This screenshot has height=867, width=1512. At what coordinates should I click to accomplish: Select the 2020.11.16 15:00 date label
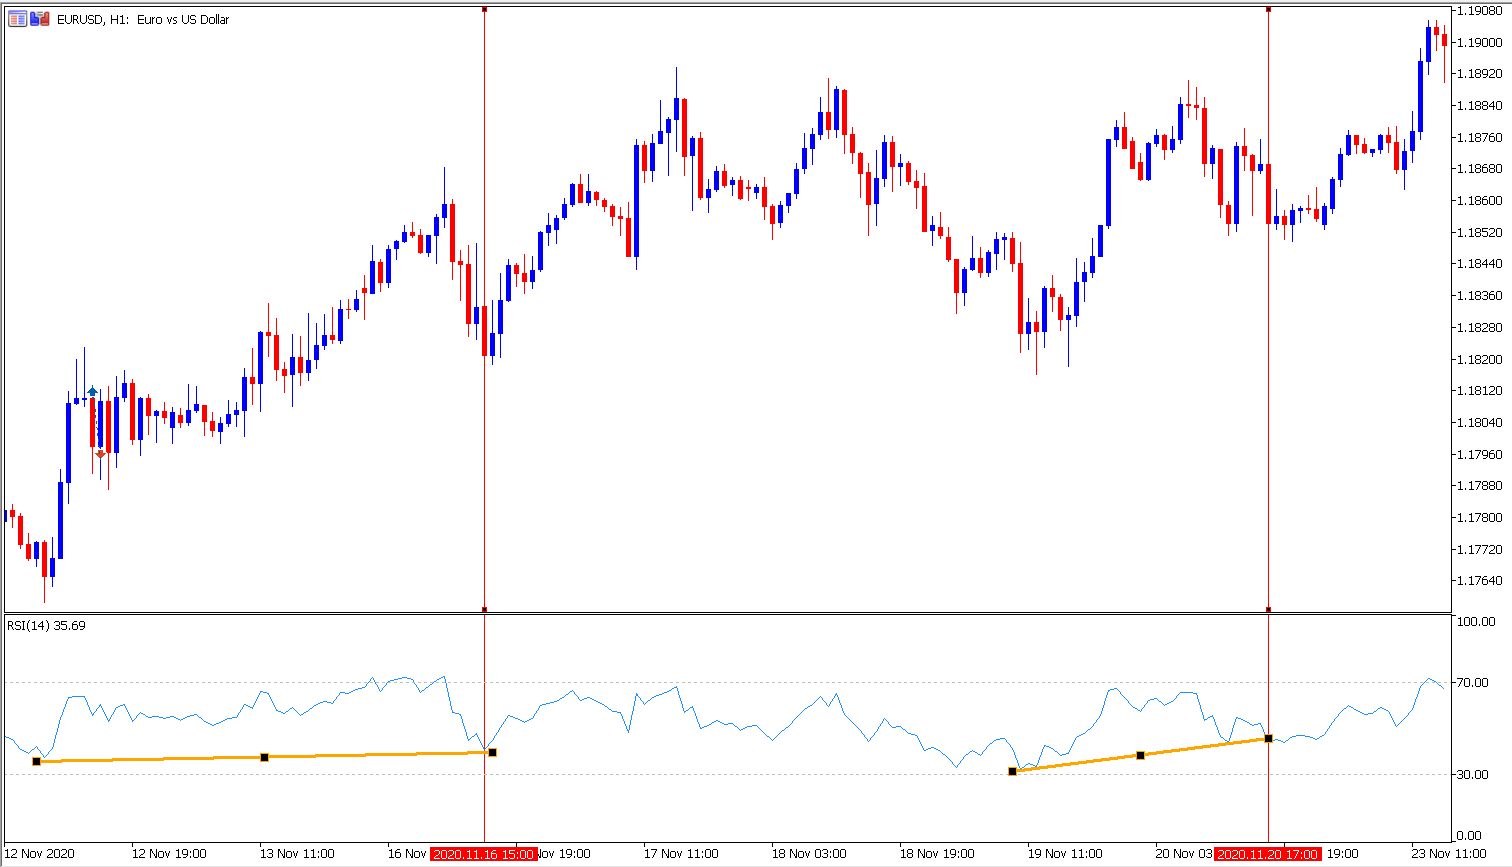pyautogui.click(x=484, y=854)
